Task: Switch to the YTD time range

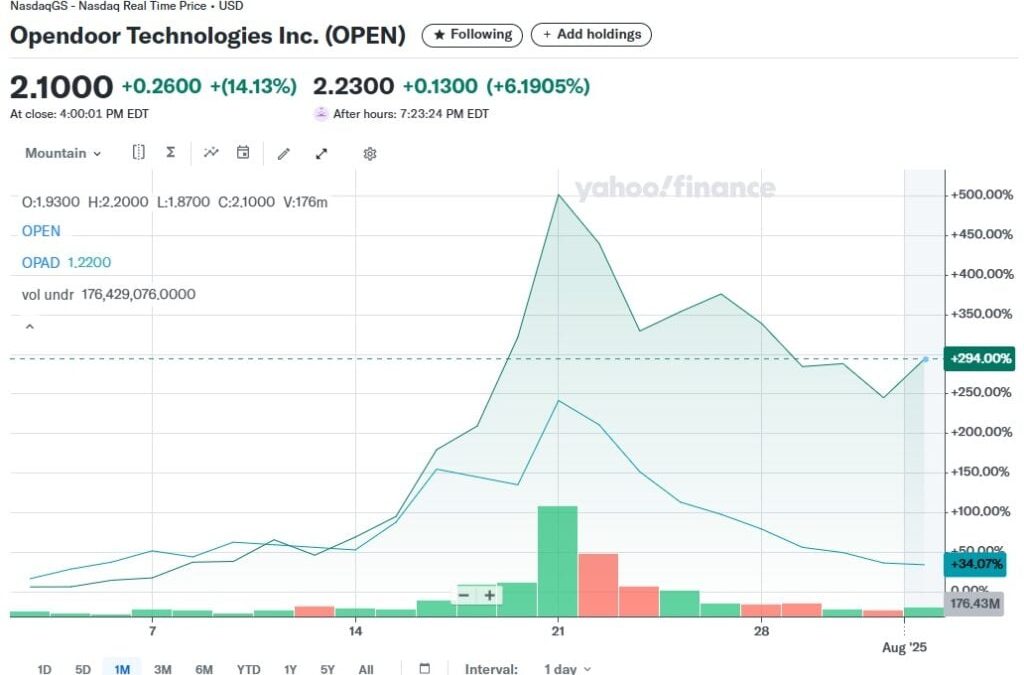Action: (x=249, y=669)
